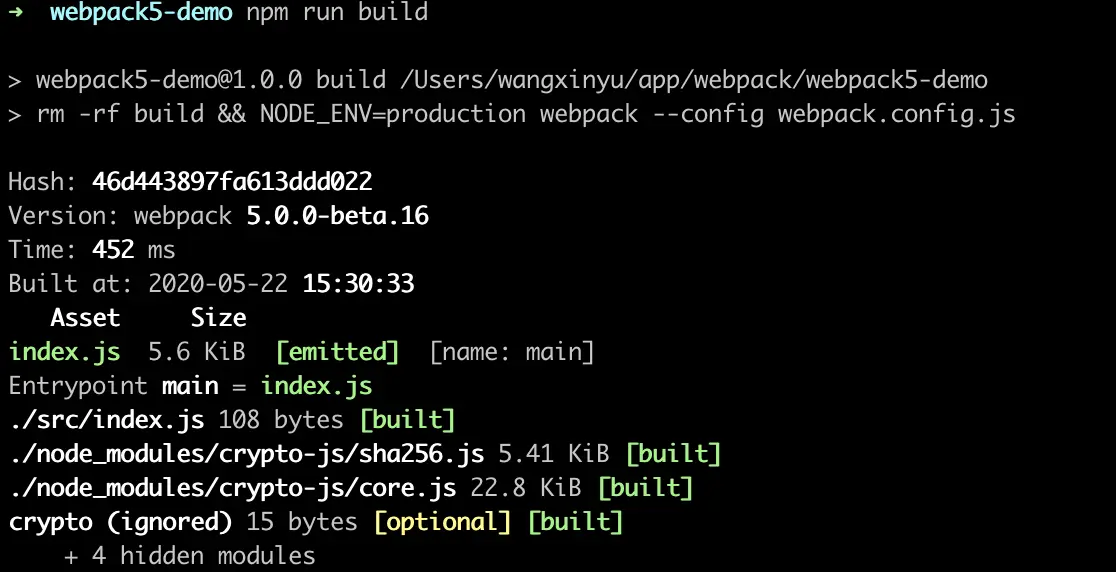Screen dimensions: 1116x572
Task: Click the webpack version 5.0.0-beta.16
Action: 337,216
